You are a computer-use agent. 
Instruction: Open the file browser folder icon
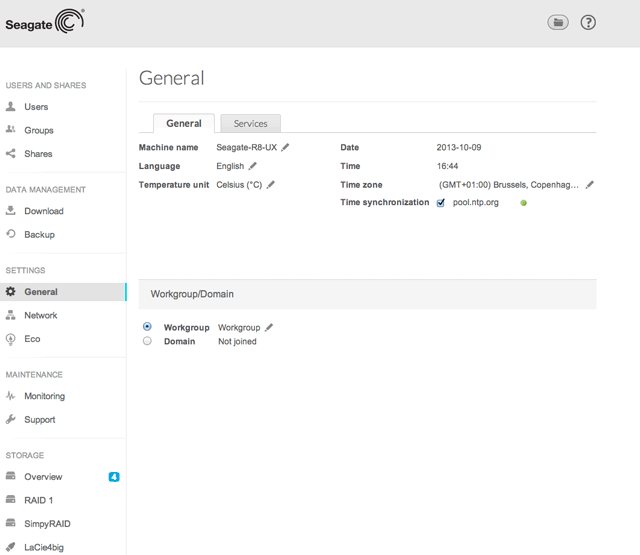(x=558, y=22)
